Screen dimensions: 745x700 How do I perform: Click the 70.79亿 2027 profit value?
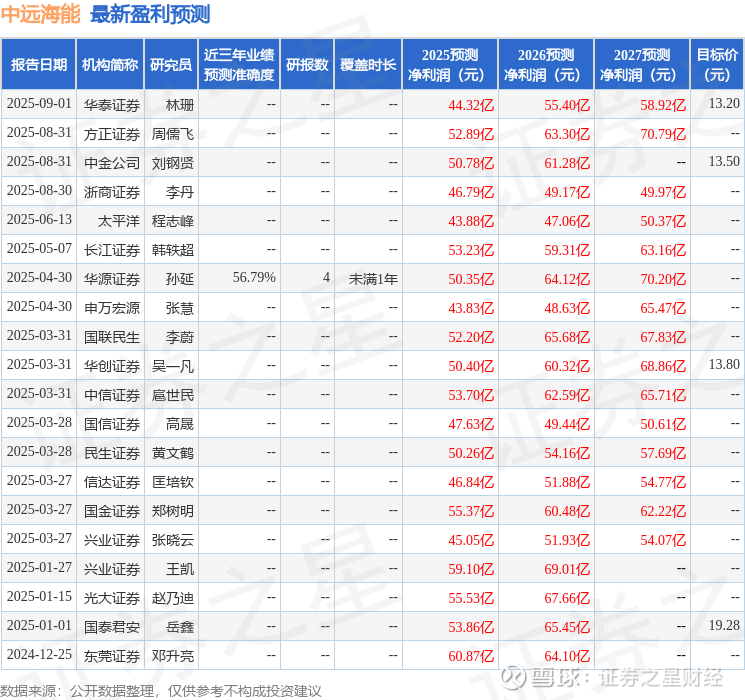663,134
